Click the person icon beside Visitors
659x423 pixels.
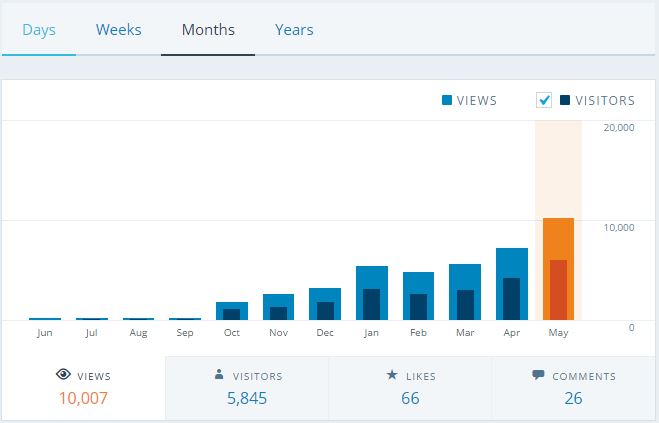click(218, 376)
